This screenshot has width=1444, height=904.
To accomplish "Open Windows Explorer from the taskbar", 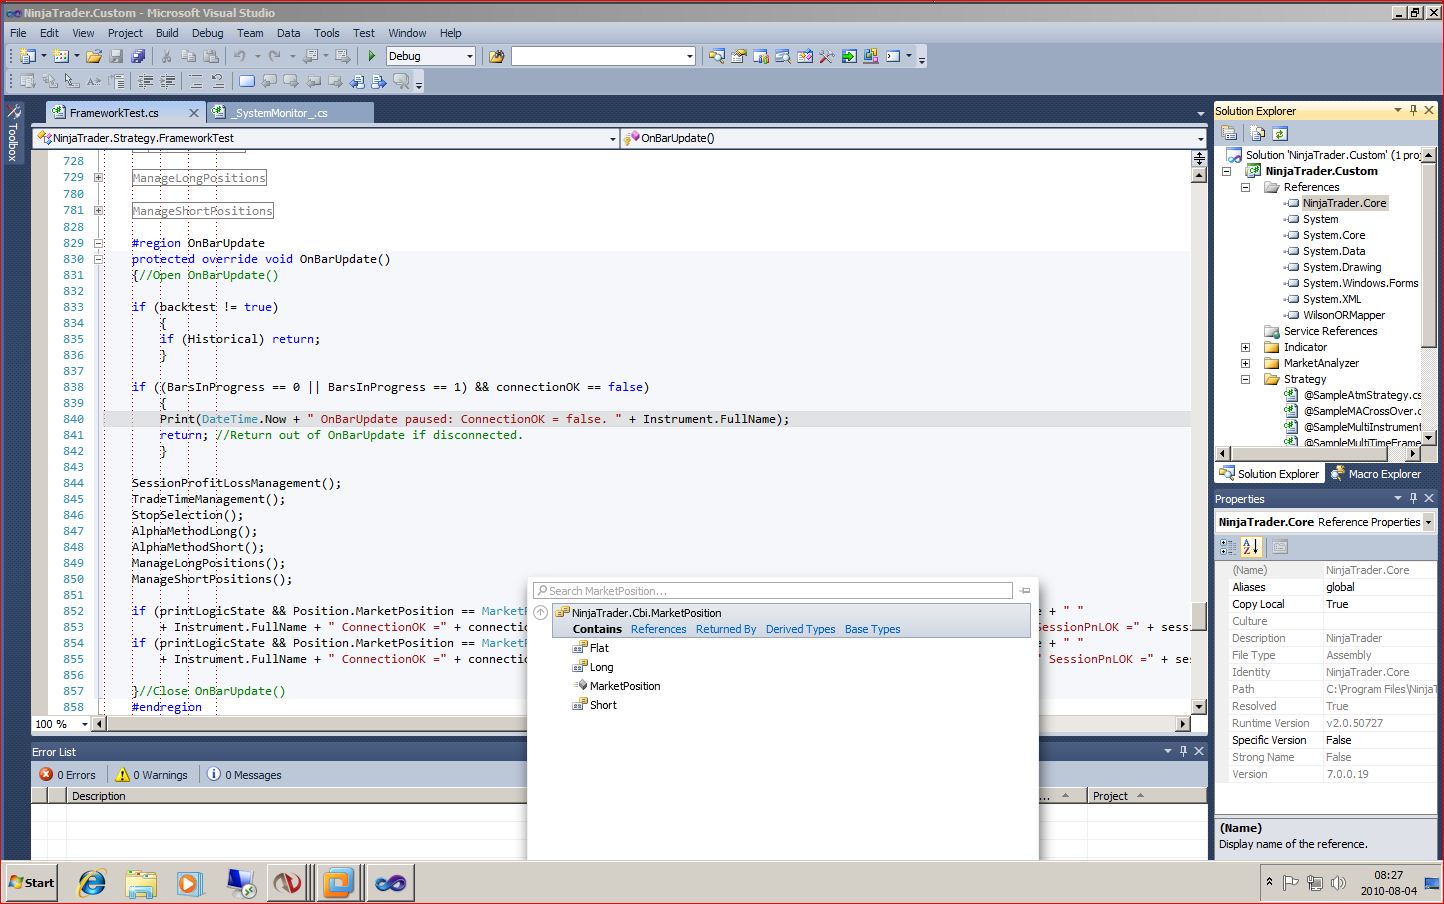I will click(x=141, y=883).
